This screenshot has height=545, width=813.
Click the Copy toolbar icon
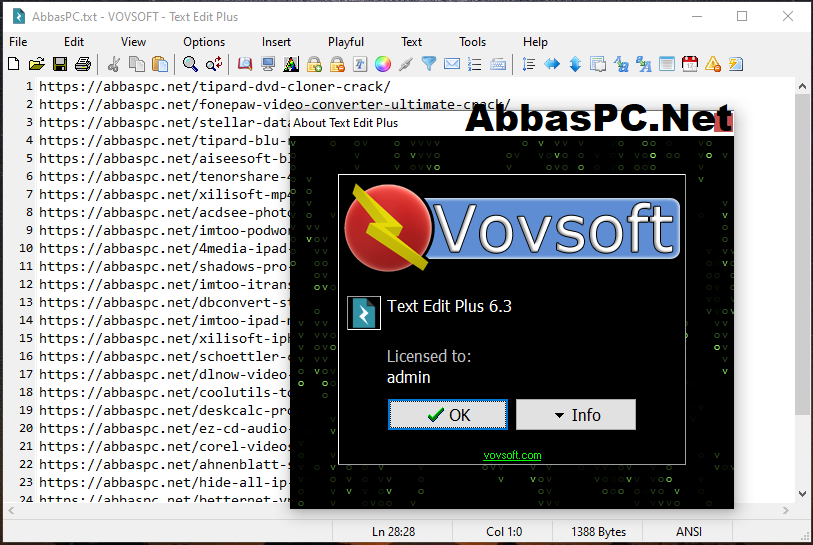pos(137,64)
